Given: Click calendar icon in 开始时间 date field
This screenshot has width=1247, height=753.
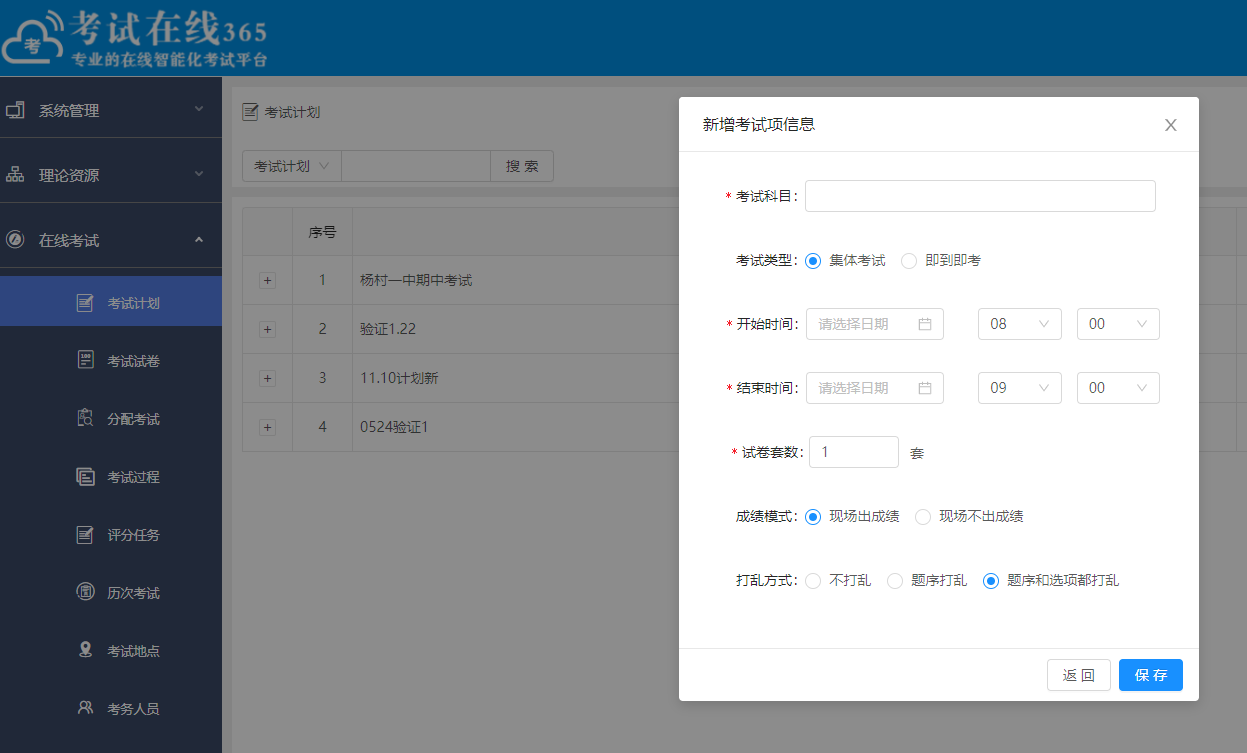Looking at the screenshot, I should click(924, 324).
